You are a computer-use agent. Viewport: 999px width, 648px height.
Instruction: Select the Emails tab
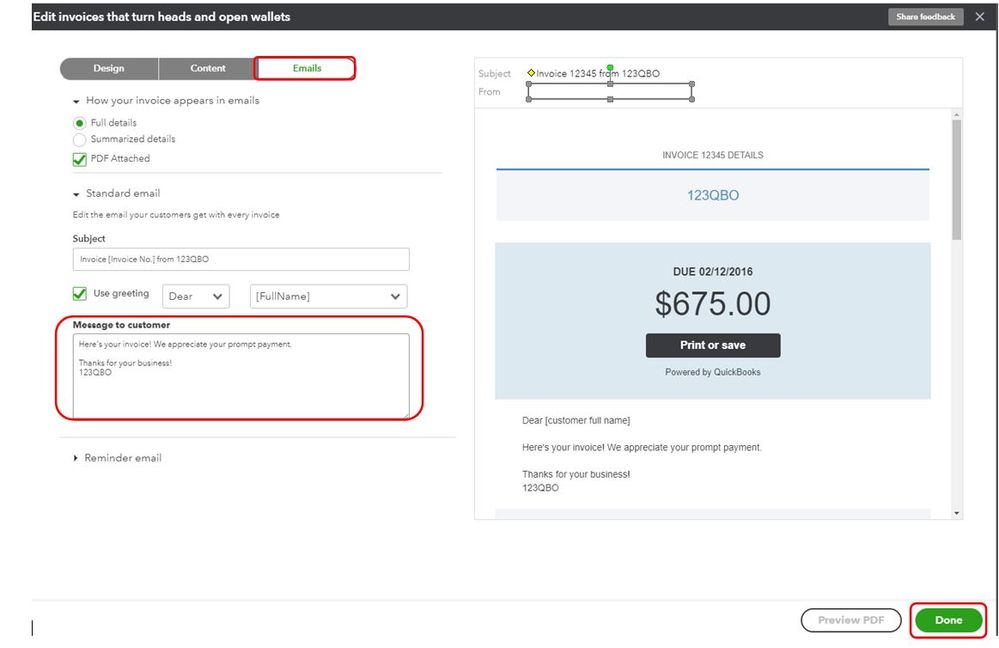click(306, 68)
